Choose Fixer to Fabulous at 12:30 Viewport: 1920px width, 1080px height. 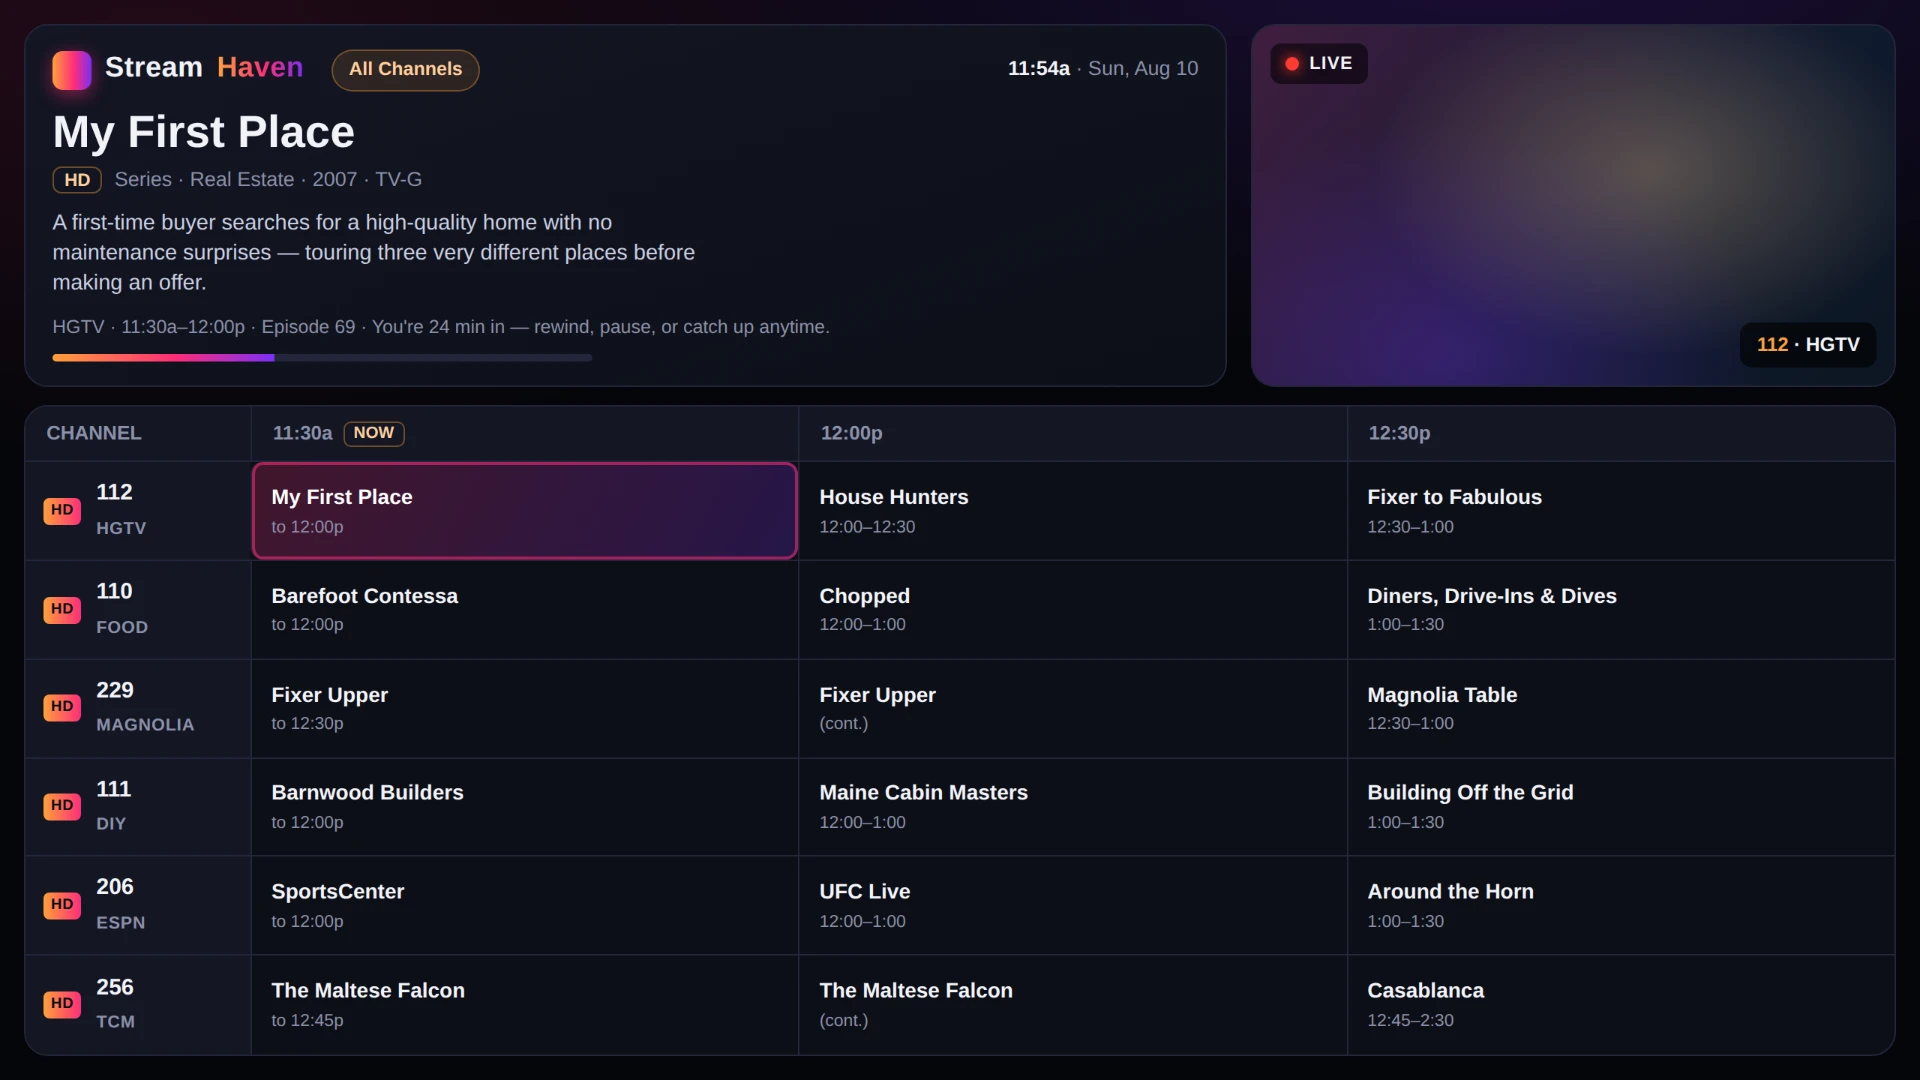click(x=1621, y=511)
